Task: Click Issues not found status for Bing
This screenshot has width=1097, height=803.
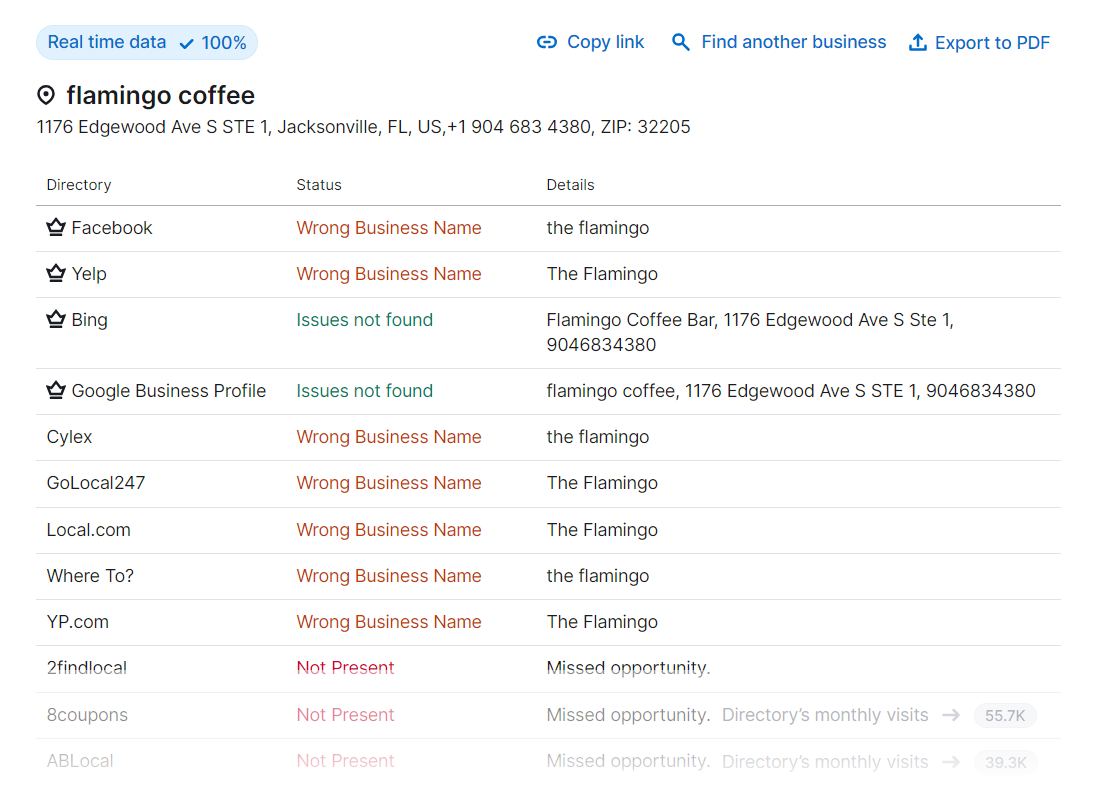Action: click(x=365, y=320)
